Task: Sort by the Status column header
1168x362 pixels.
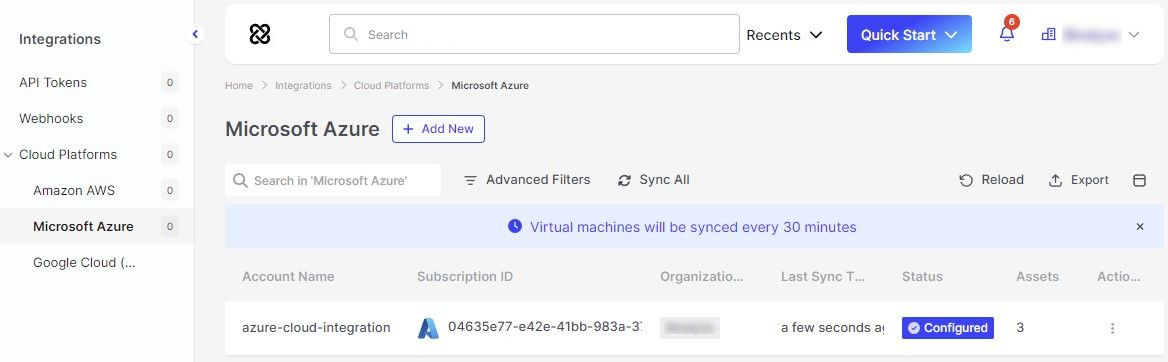Action: point(922,276)
